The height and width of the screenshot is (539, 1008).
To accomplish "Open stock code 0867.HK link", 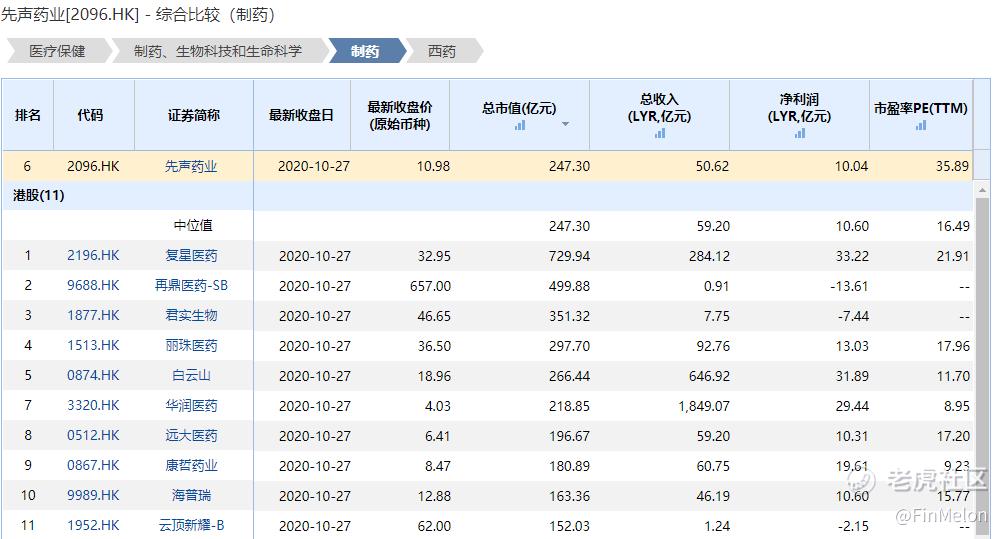I will [x=93, y=465].
